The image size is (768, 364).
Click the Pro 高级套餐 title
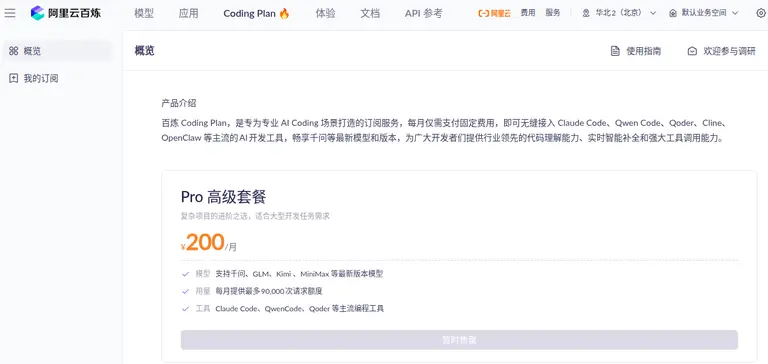coord(223,197)
